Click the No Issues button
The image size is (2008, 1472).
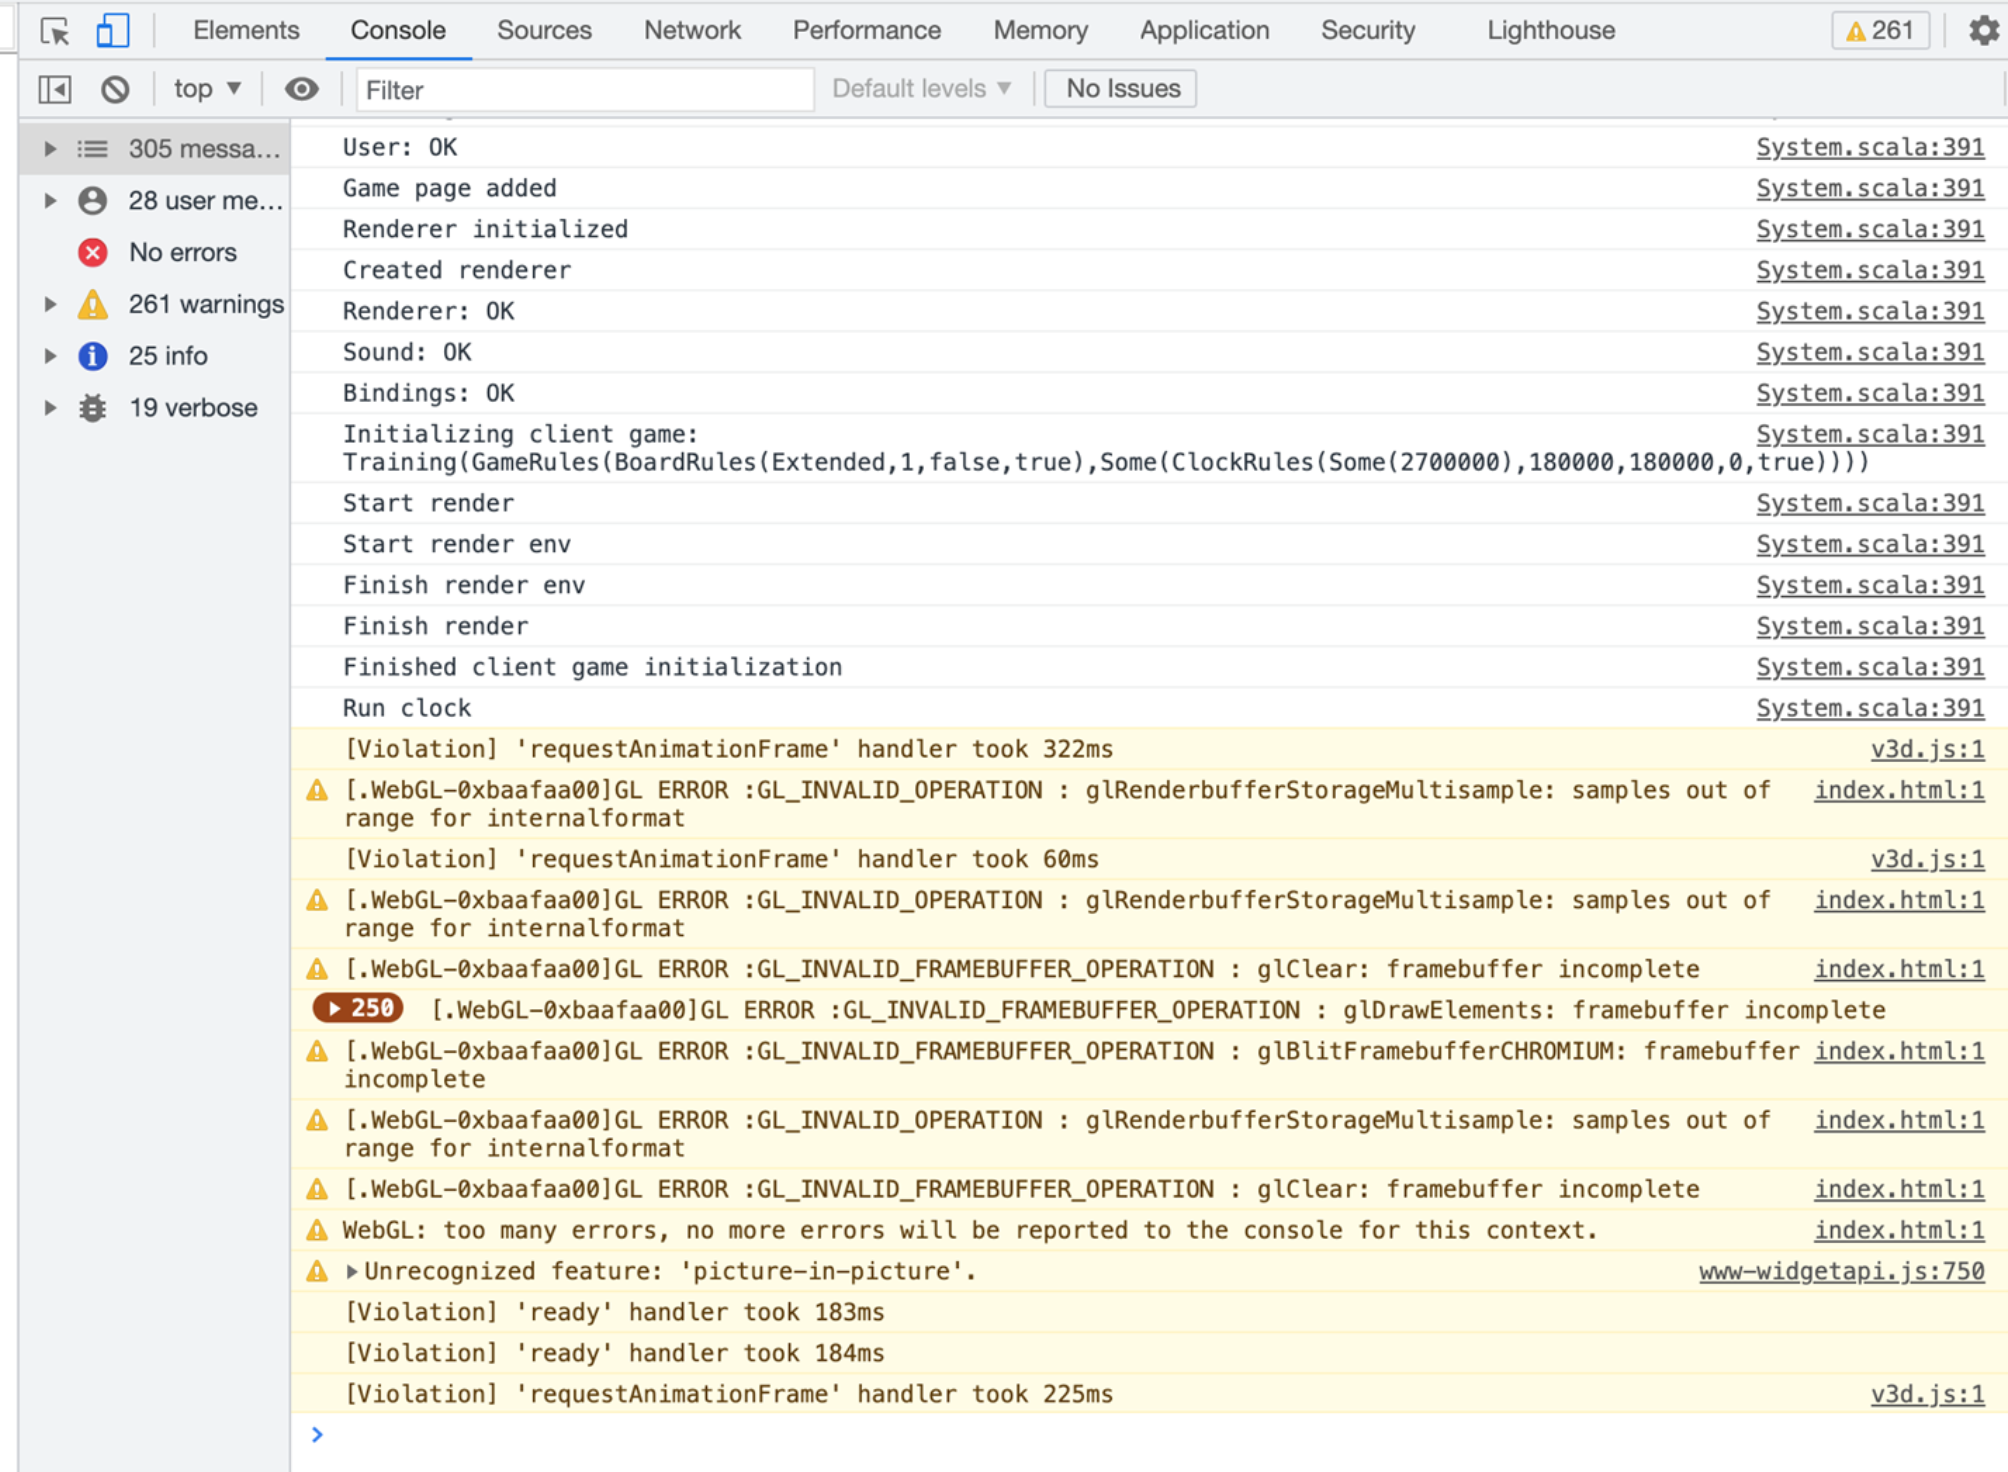pyautogui.click(x=1121, y=89)
